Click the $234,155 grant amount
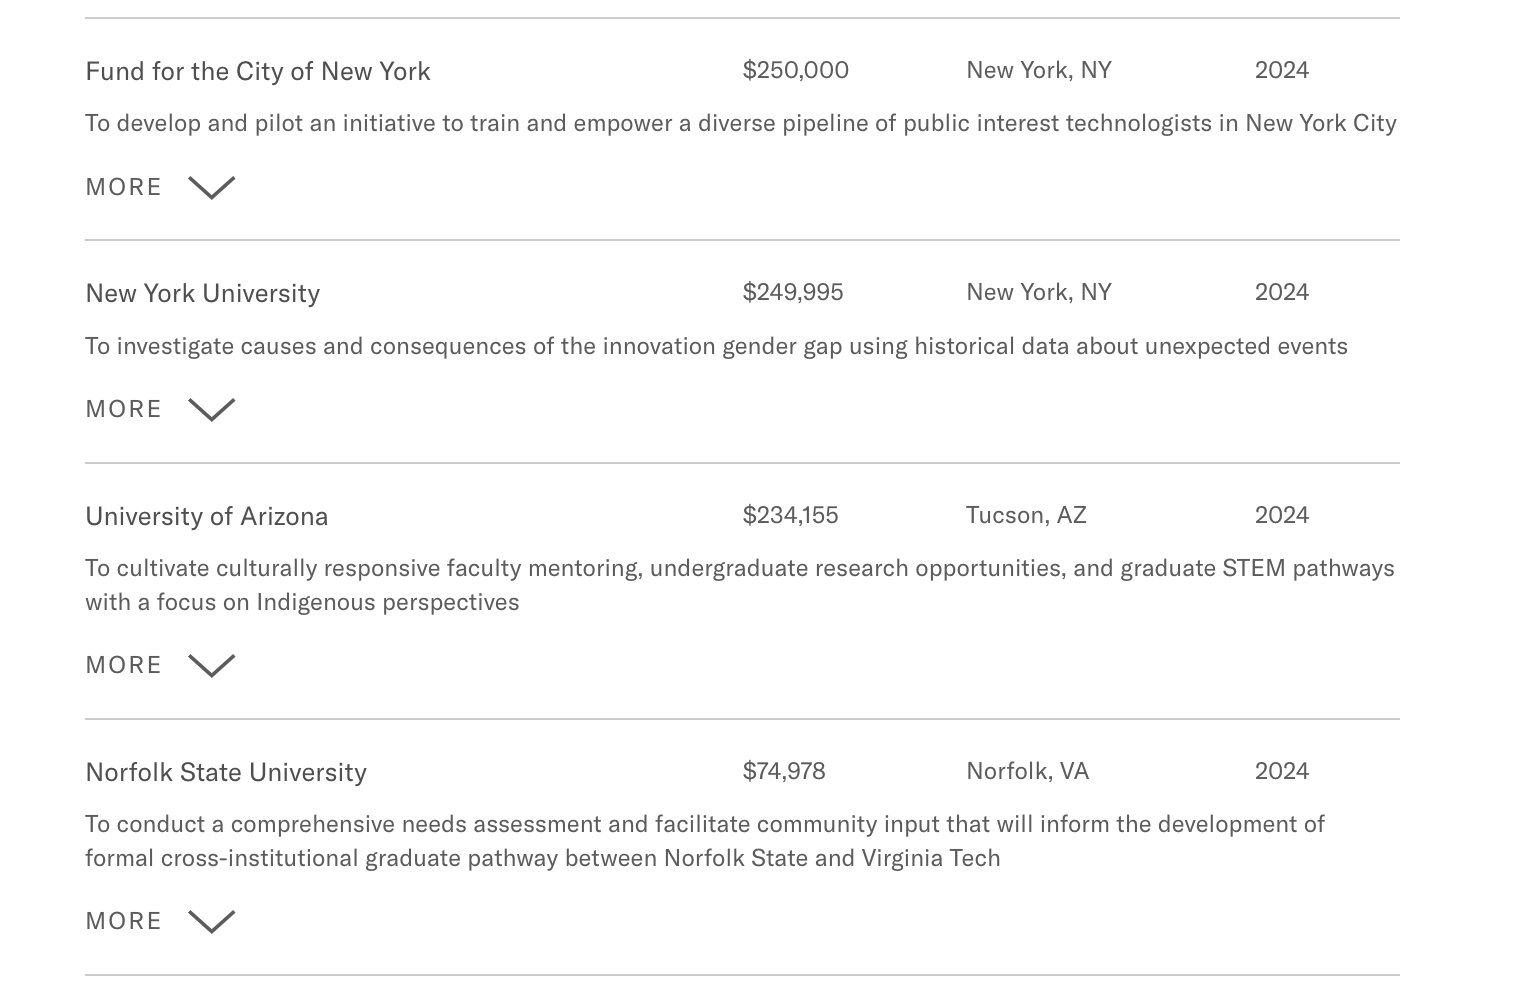Screen dimensions: 1522x982 [x=790, y=515]
